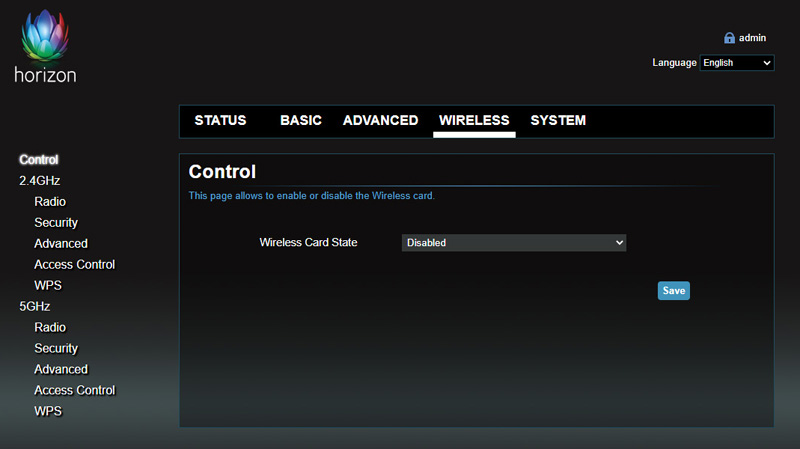800x449 pixels.
Task: Open Security under 2.4GHz
Action: 56,223
